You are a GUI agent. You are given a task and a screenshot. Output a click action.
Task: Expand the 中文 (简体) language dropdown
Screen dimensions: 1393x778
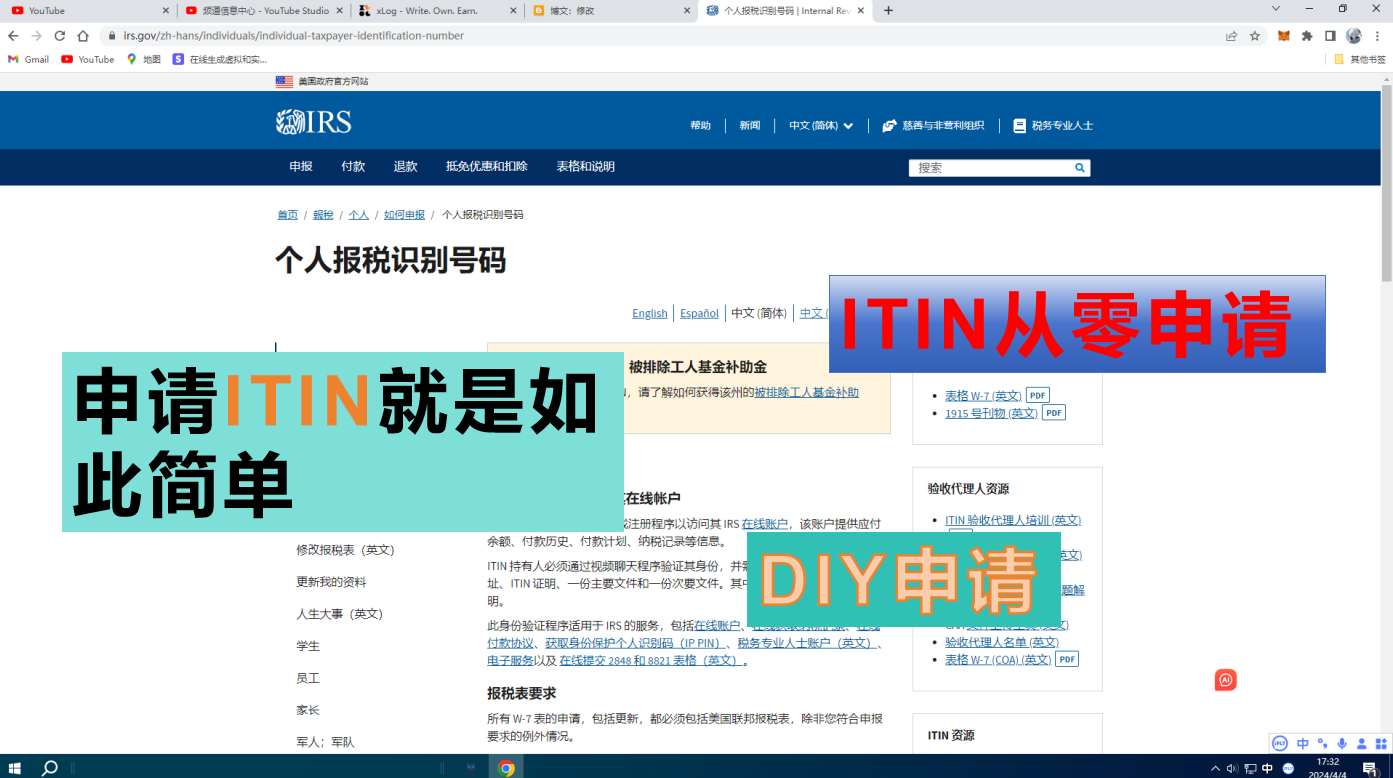(821, 126)
